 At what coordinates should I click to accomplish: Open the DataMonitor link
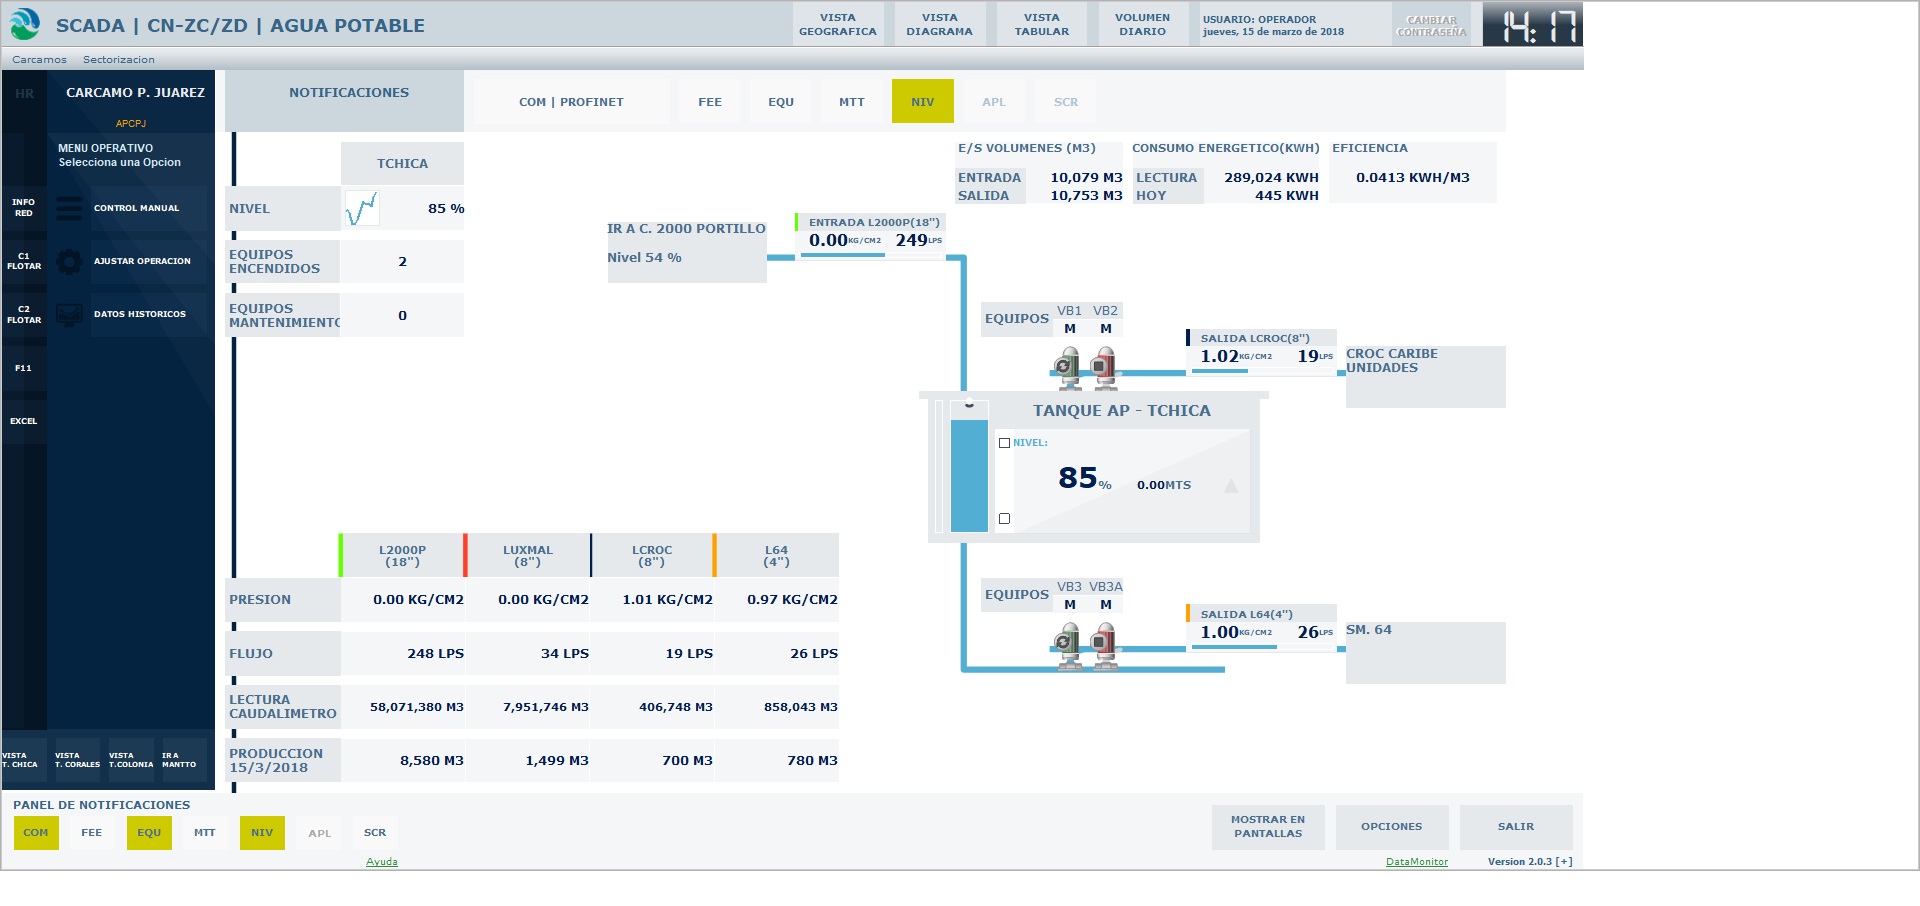tap(1416, 862)
